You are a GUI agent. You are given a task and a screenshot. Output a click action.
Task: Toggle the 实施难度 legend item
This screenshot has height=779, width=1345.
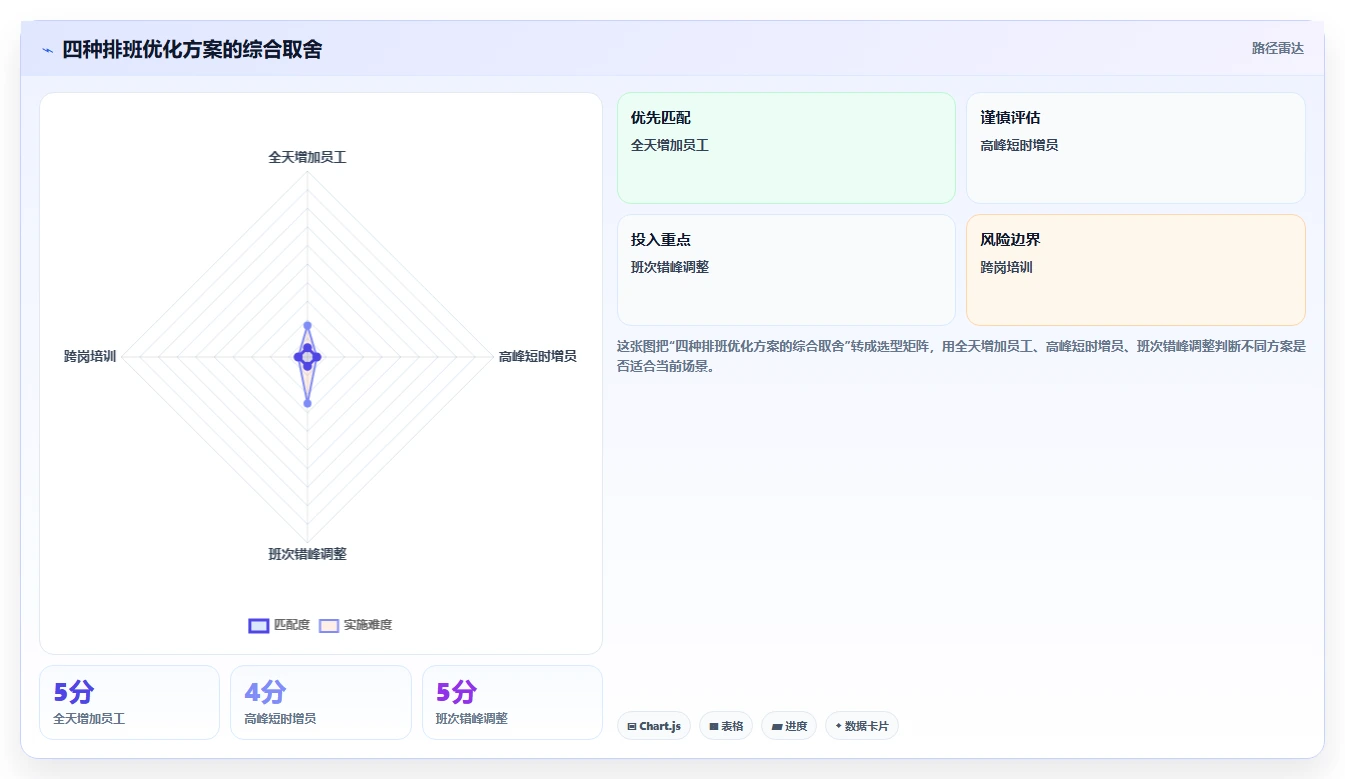(356, 625)
